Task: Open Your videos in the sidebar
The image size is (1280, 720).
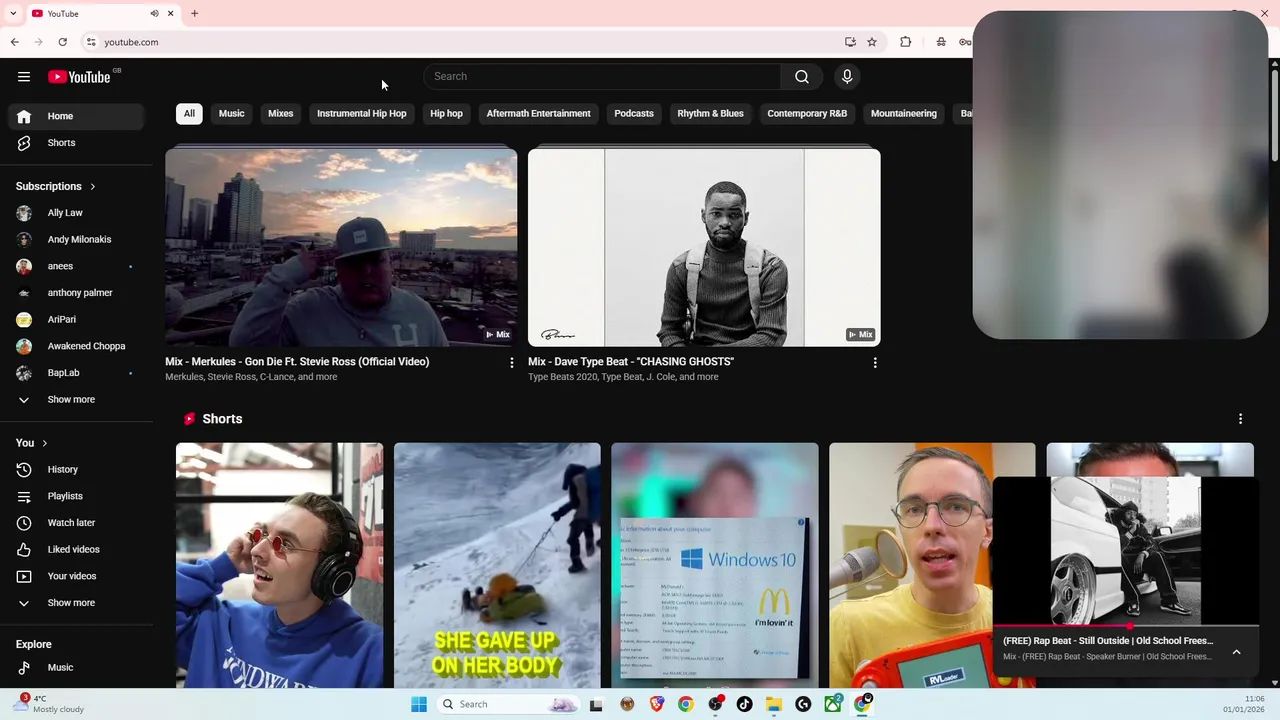Action: coord(77,576)
